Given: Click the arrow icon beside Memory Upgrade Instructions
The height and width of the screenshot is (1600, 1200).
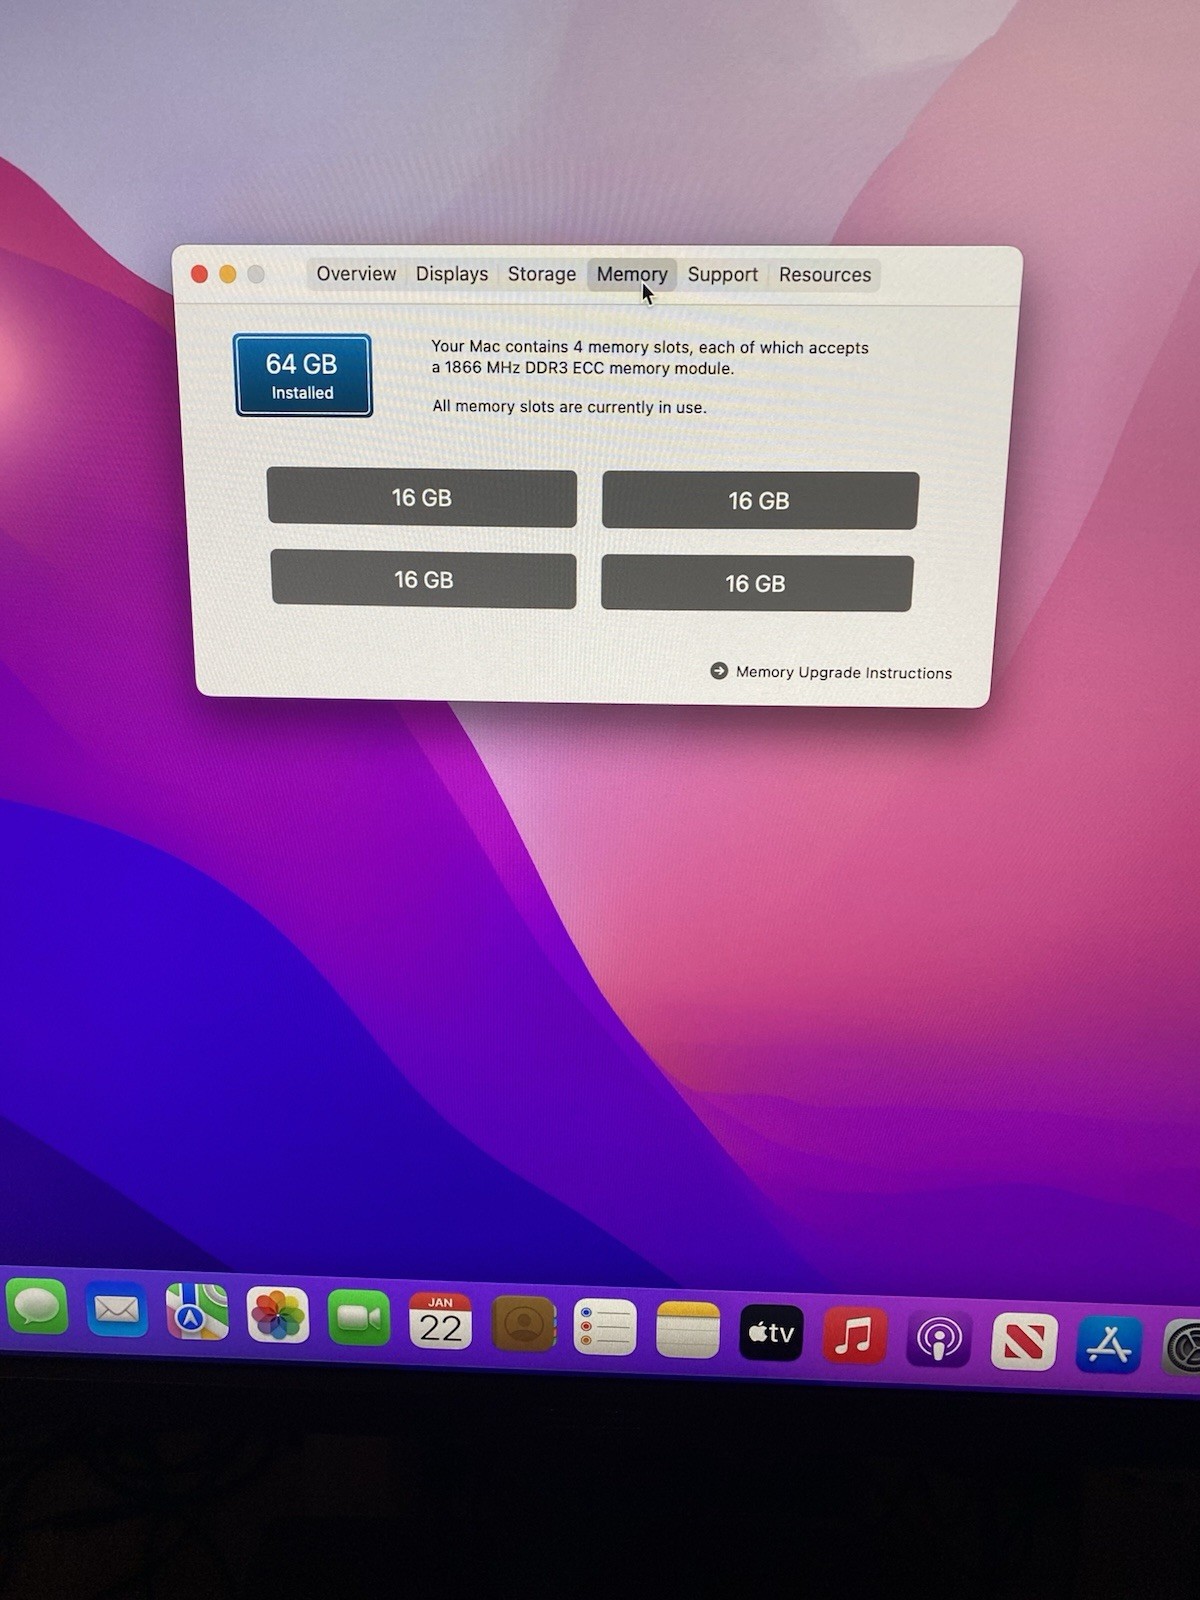Looking at the screenshot, I should pos(719,671).
